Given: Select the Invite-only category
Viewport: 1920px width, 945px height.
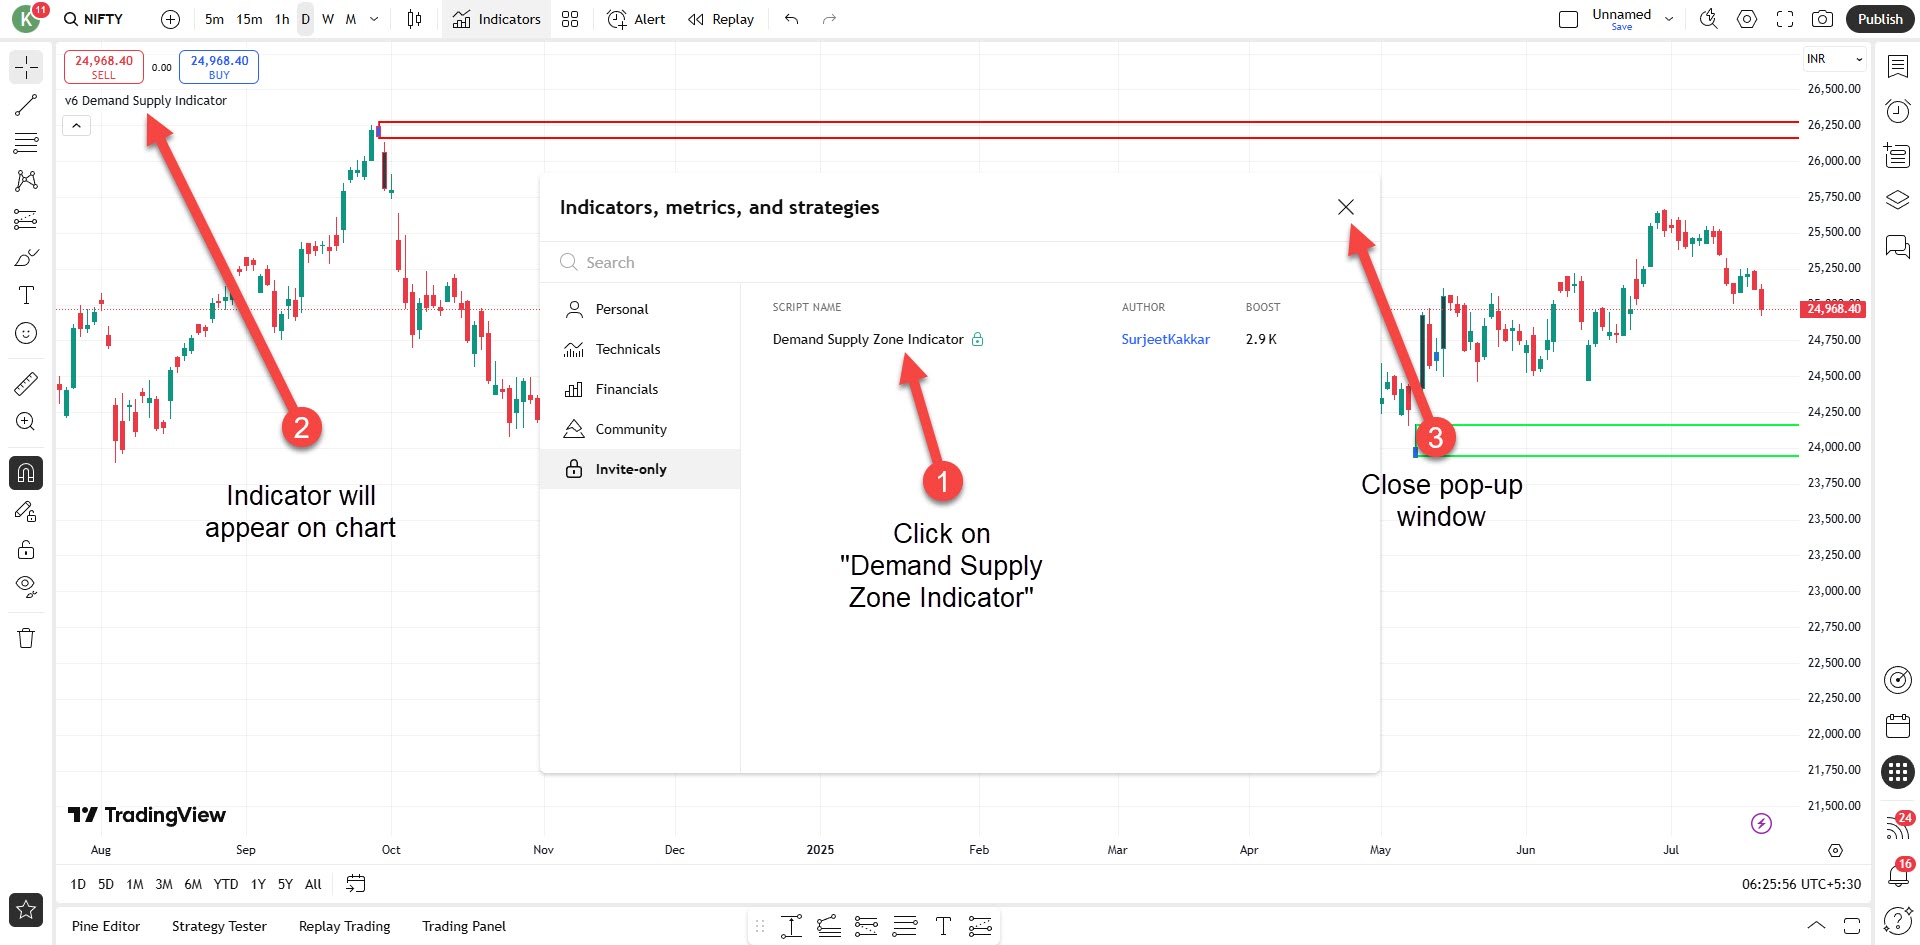Looking at the screenshot, I should 640,469.
